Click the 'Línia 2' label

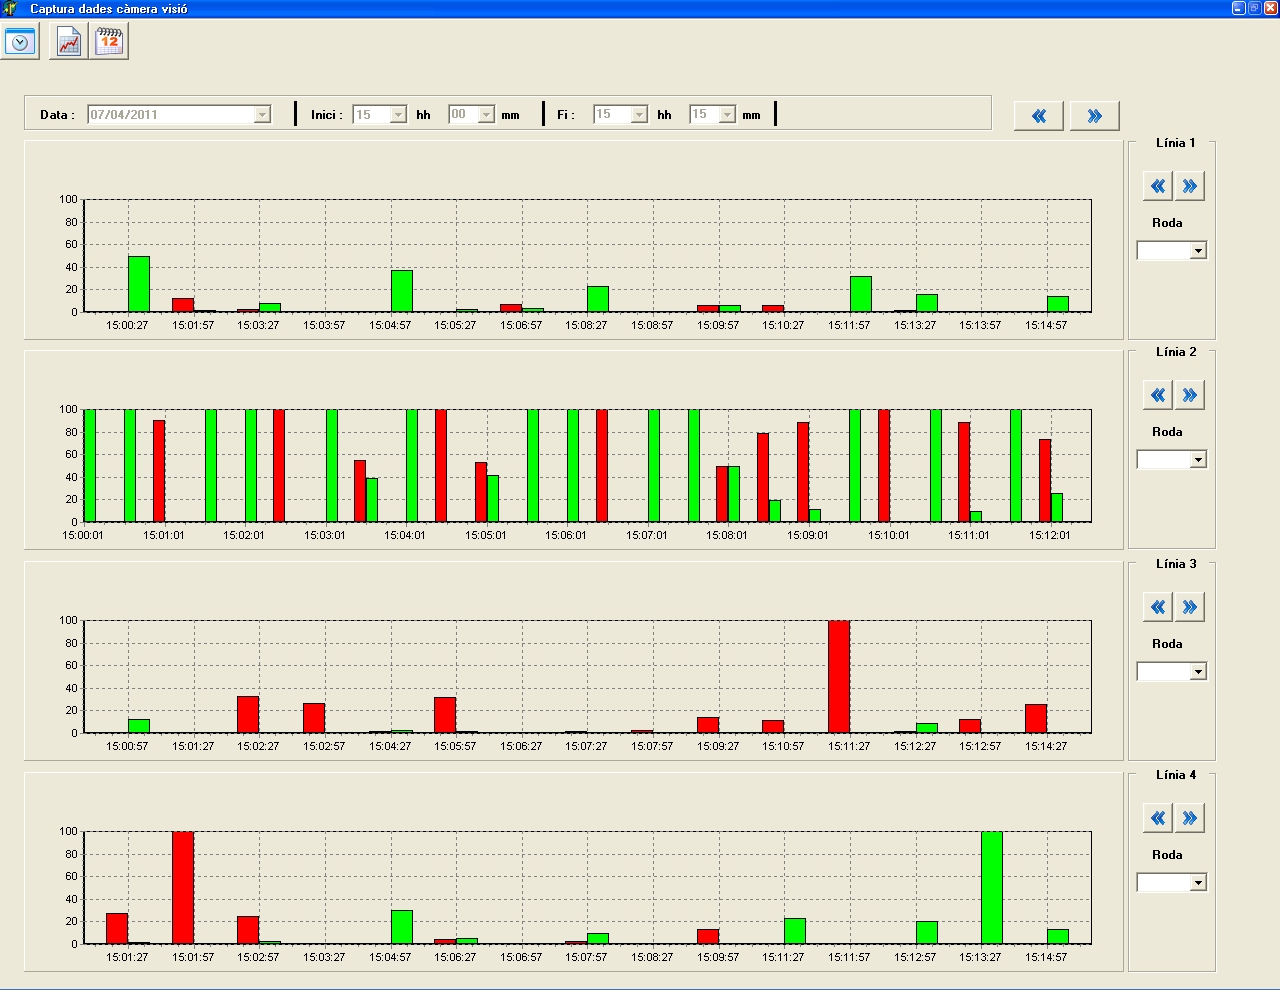coord(1175,352)
